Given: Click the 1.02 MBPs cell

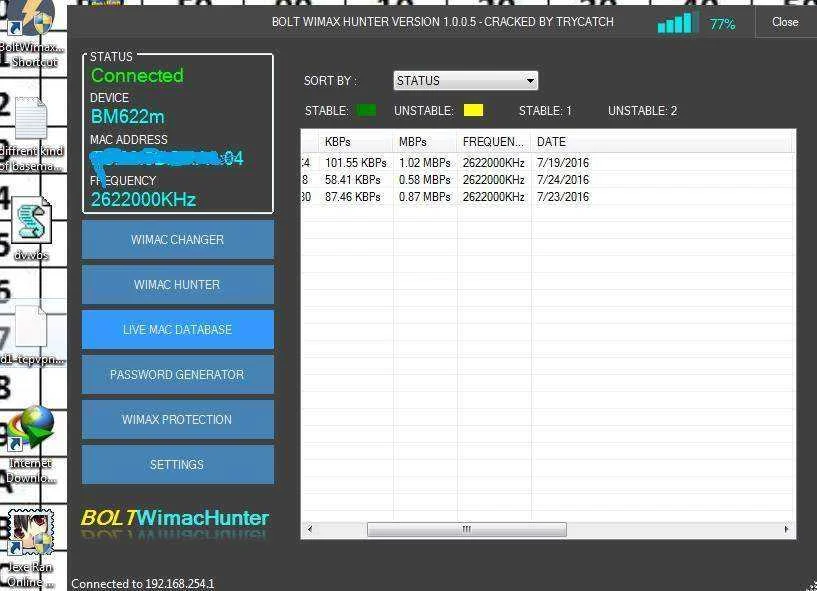Looking at the screenshot, I should pyautogui.click(x=425, y=163).
